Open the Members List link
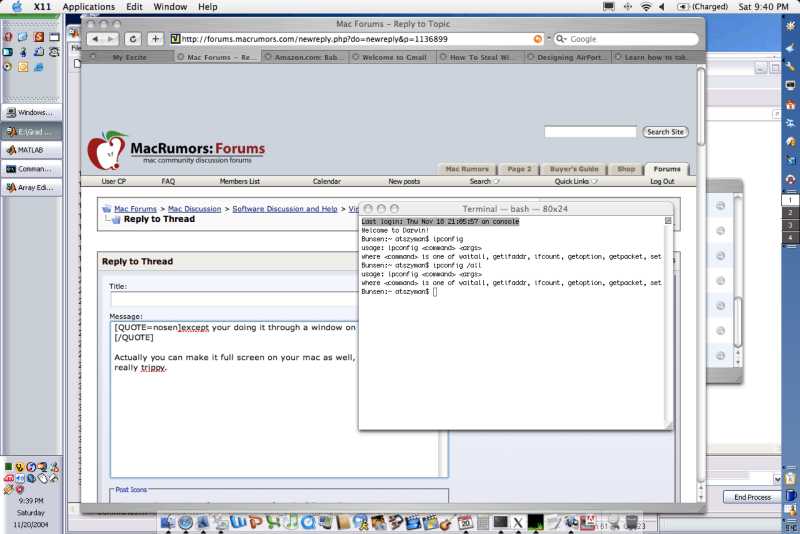Viewport: 800px width, 534px height. (240, 181)
